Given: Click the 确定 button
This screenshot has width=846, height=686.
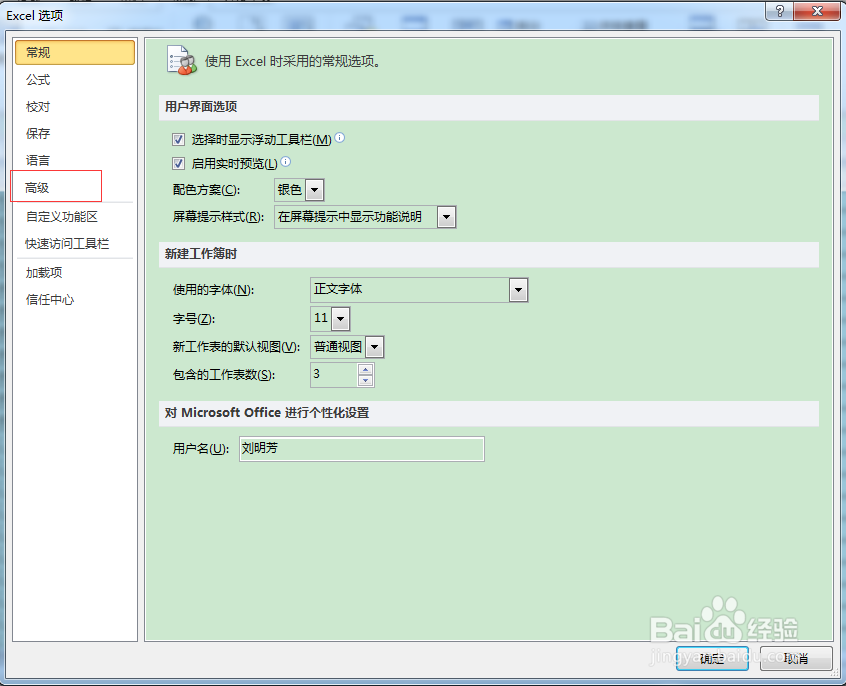Looking at the screenshot, I should (712, 658).
